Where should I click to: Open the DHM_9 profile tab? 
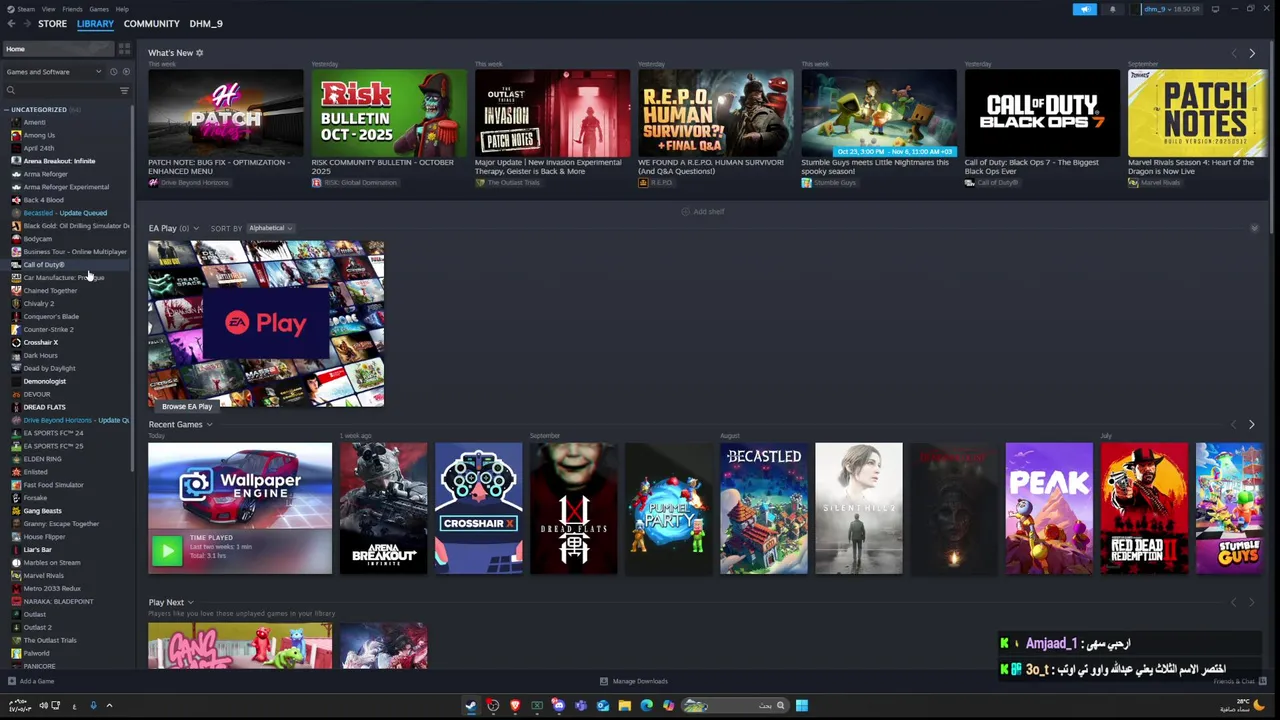pos(206,23)
